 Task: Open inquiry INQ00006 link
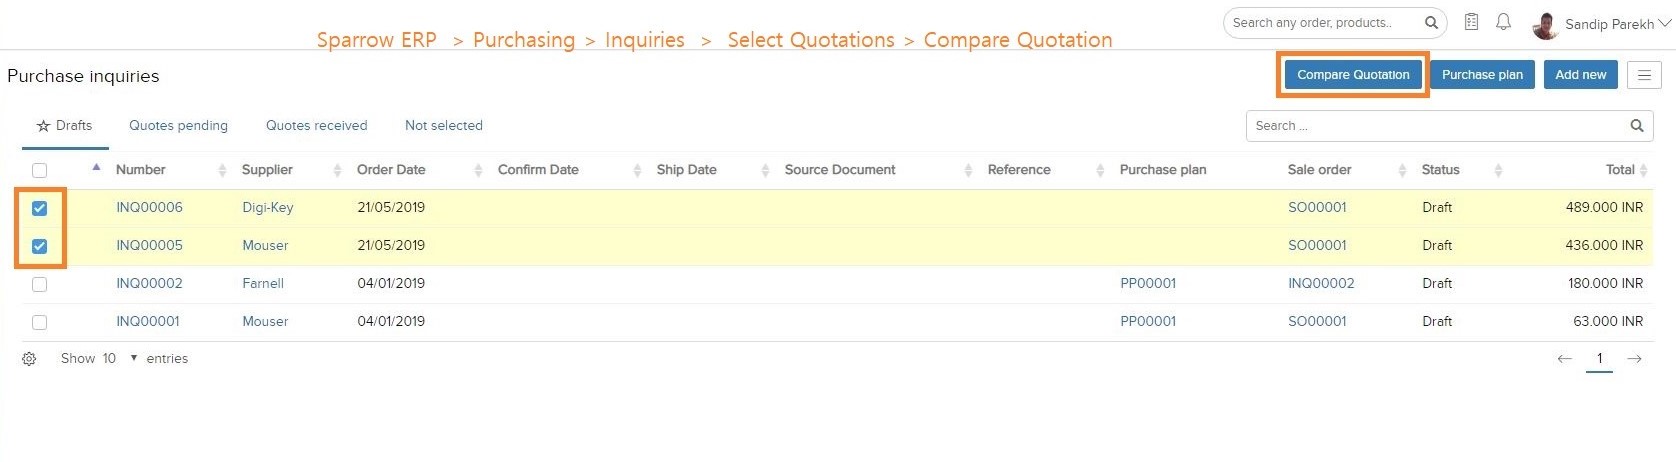(x=149, y=208)
